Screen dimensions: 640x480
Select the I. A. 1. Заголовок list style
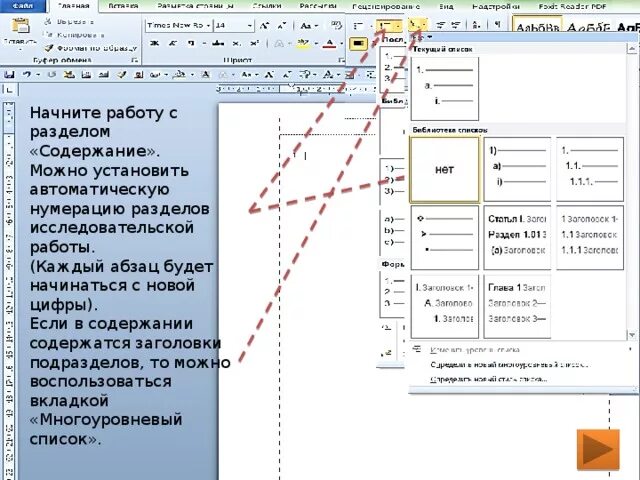[444, 306]
